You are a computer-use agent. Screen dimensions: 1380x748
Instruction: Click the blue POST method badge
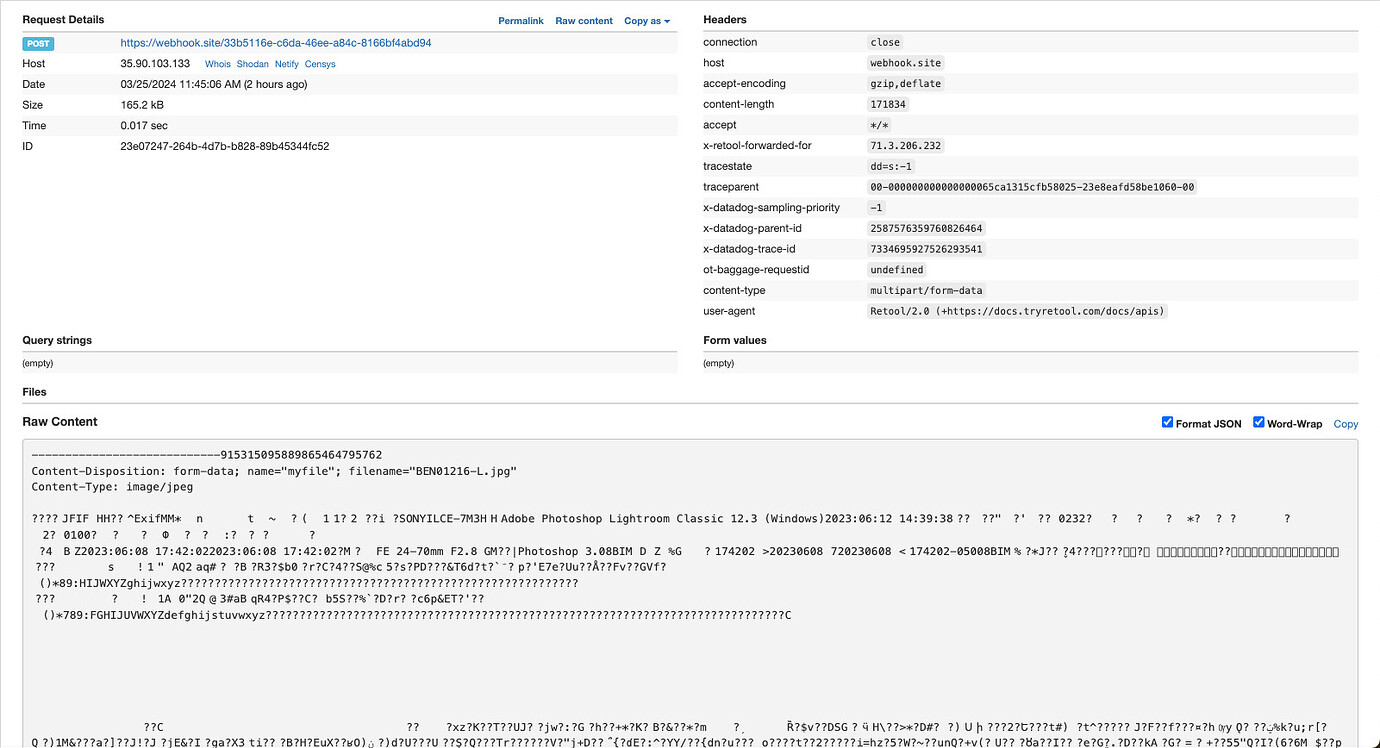pyautogui.click(x=39, y=44)
